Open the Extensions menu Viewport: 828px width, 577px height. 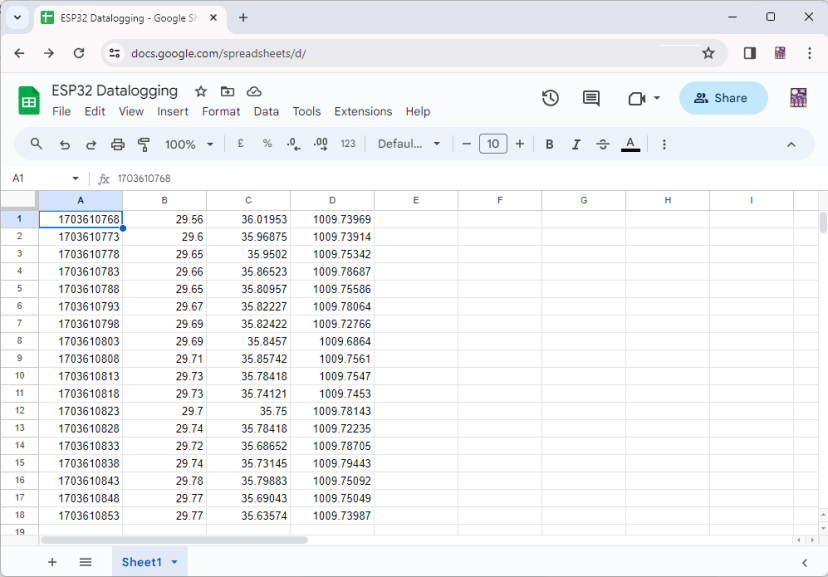click(x=363, y=111)
